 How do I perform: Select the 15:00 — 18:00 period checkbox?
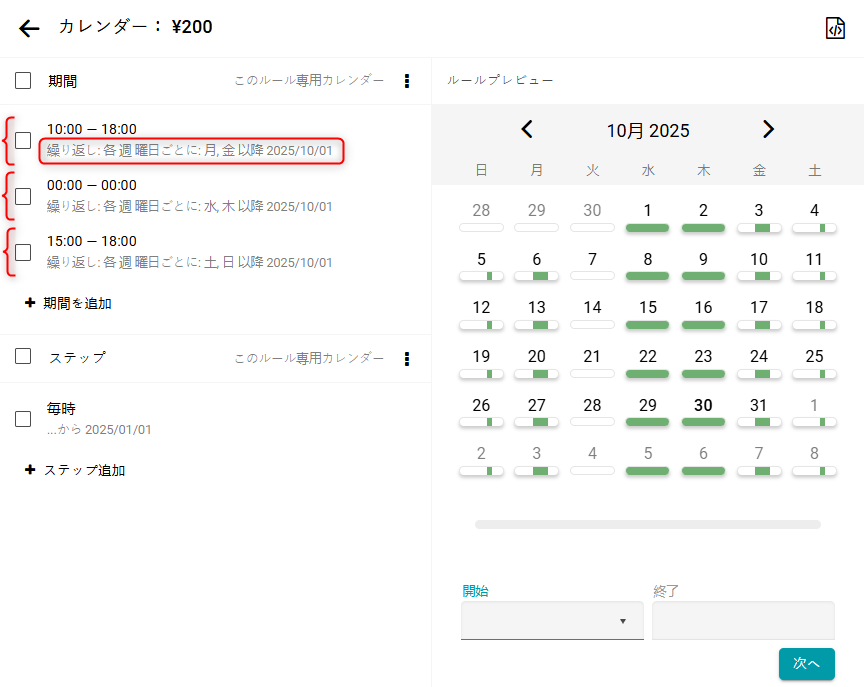point(23,252)
